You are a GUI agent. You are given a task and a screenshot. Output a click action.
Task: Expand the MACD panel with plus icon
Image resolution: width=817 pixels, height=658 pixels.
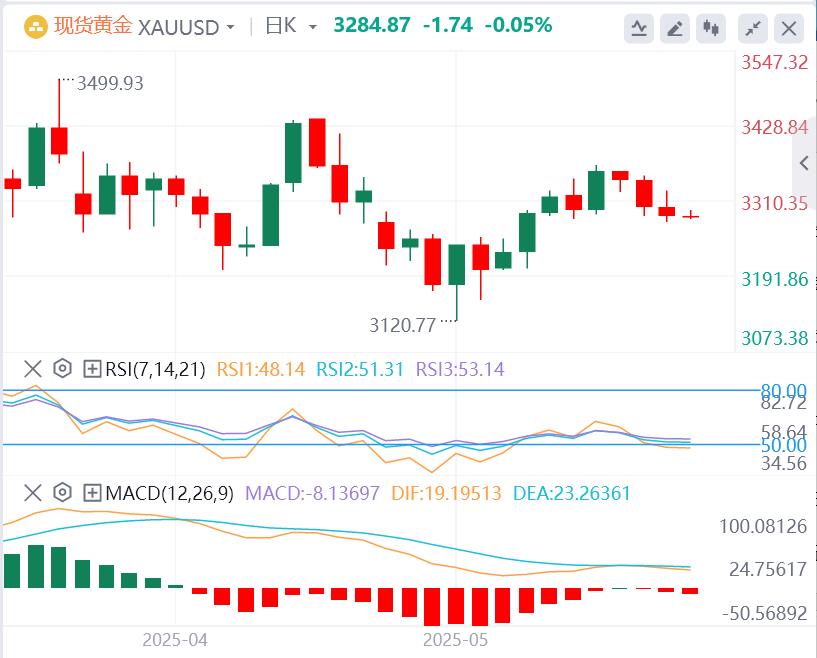(x=92, y=492)
